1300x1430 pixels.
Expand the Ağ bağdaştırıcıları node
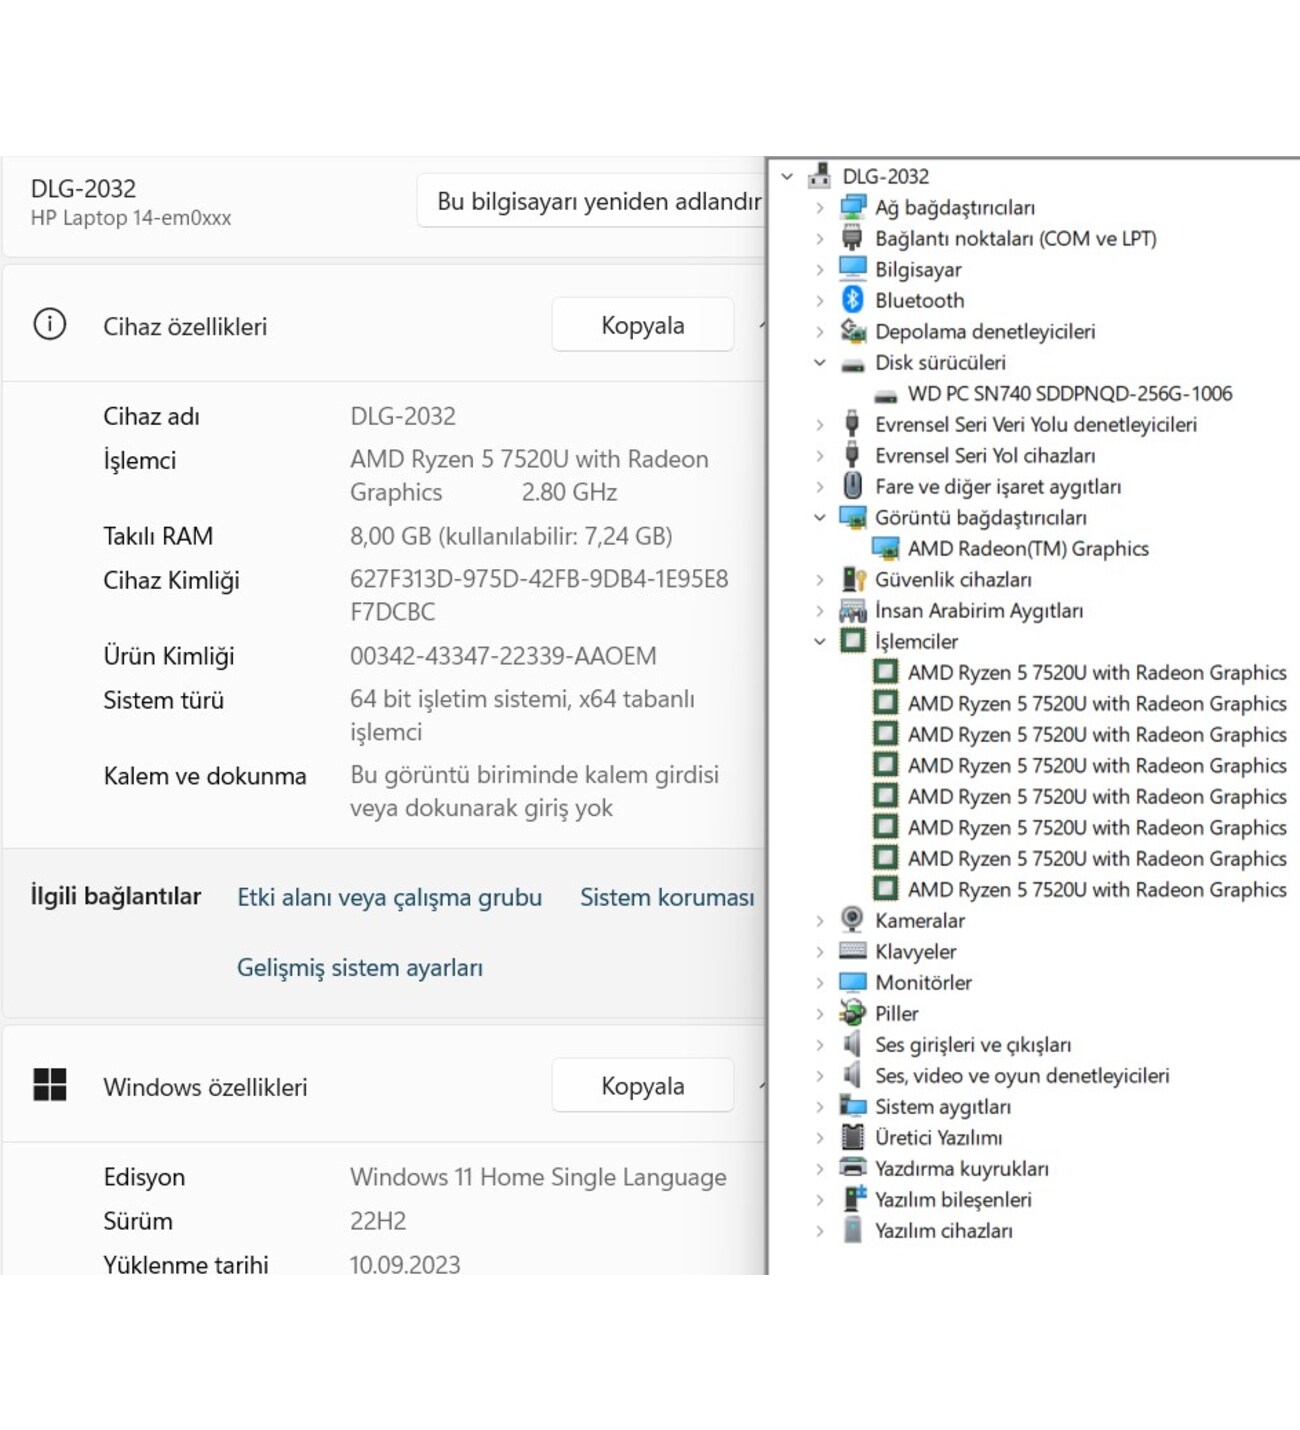pos(820,208)
